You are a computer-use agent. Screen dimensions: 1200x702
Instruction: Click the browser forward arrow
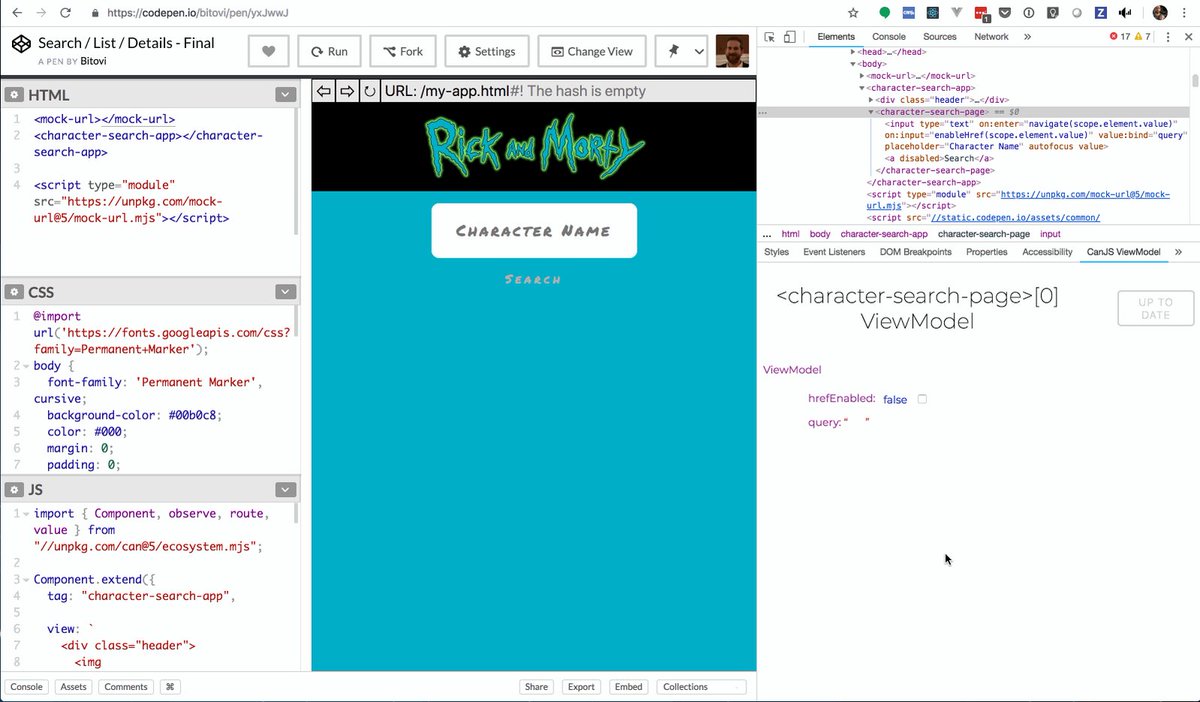(x=40, y=13)
